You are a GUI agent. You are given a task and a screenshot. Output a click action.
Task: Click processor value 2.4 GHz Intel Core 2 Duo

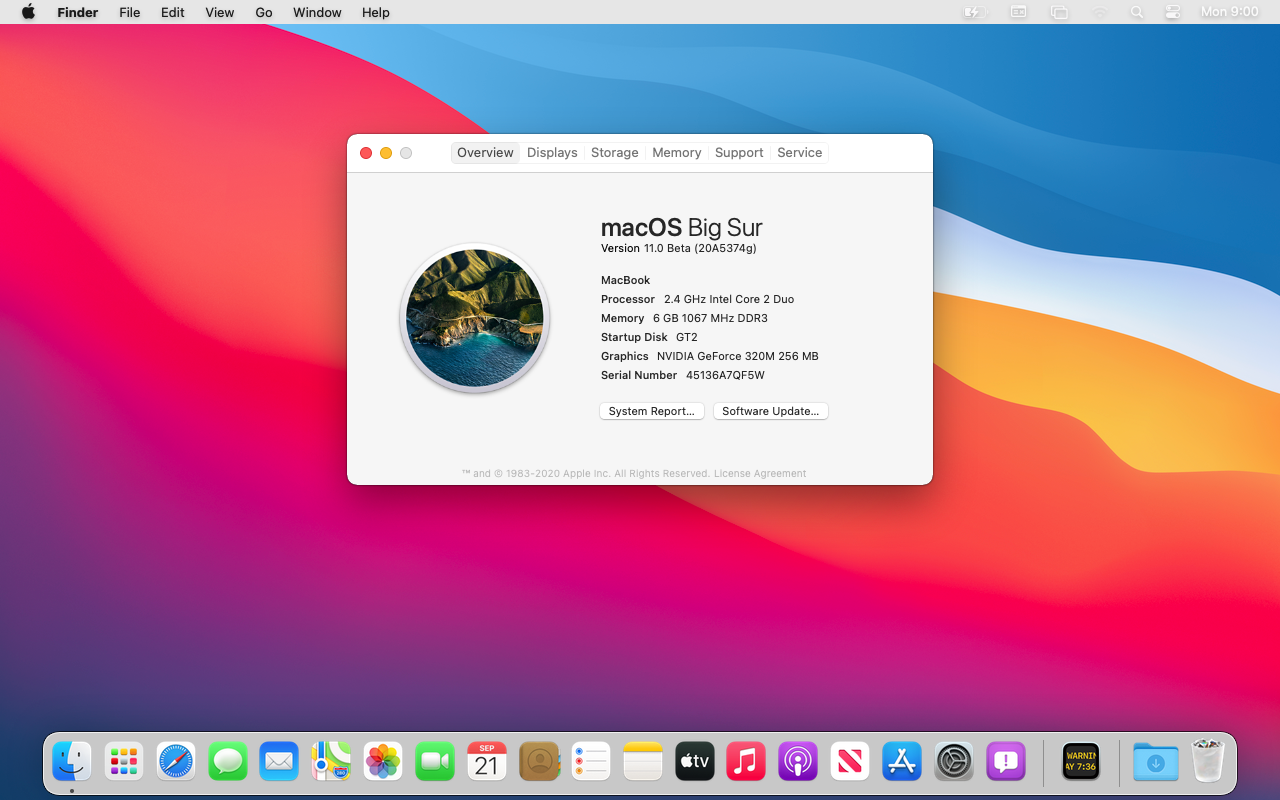pos(729,299)
